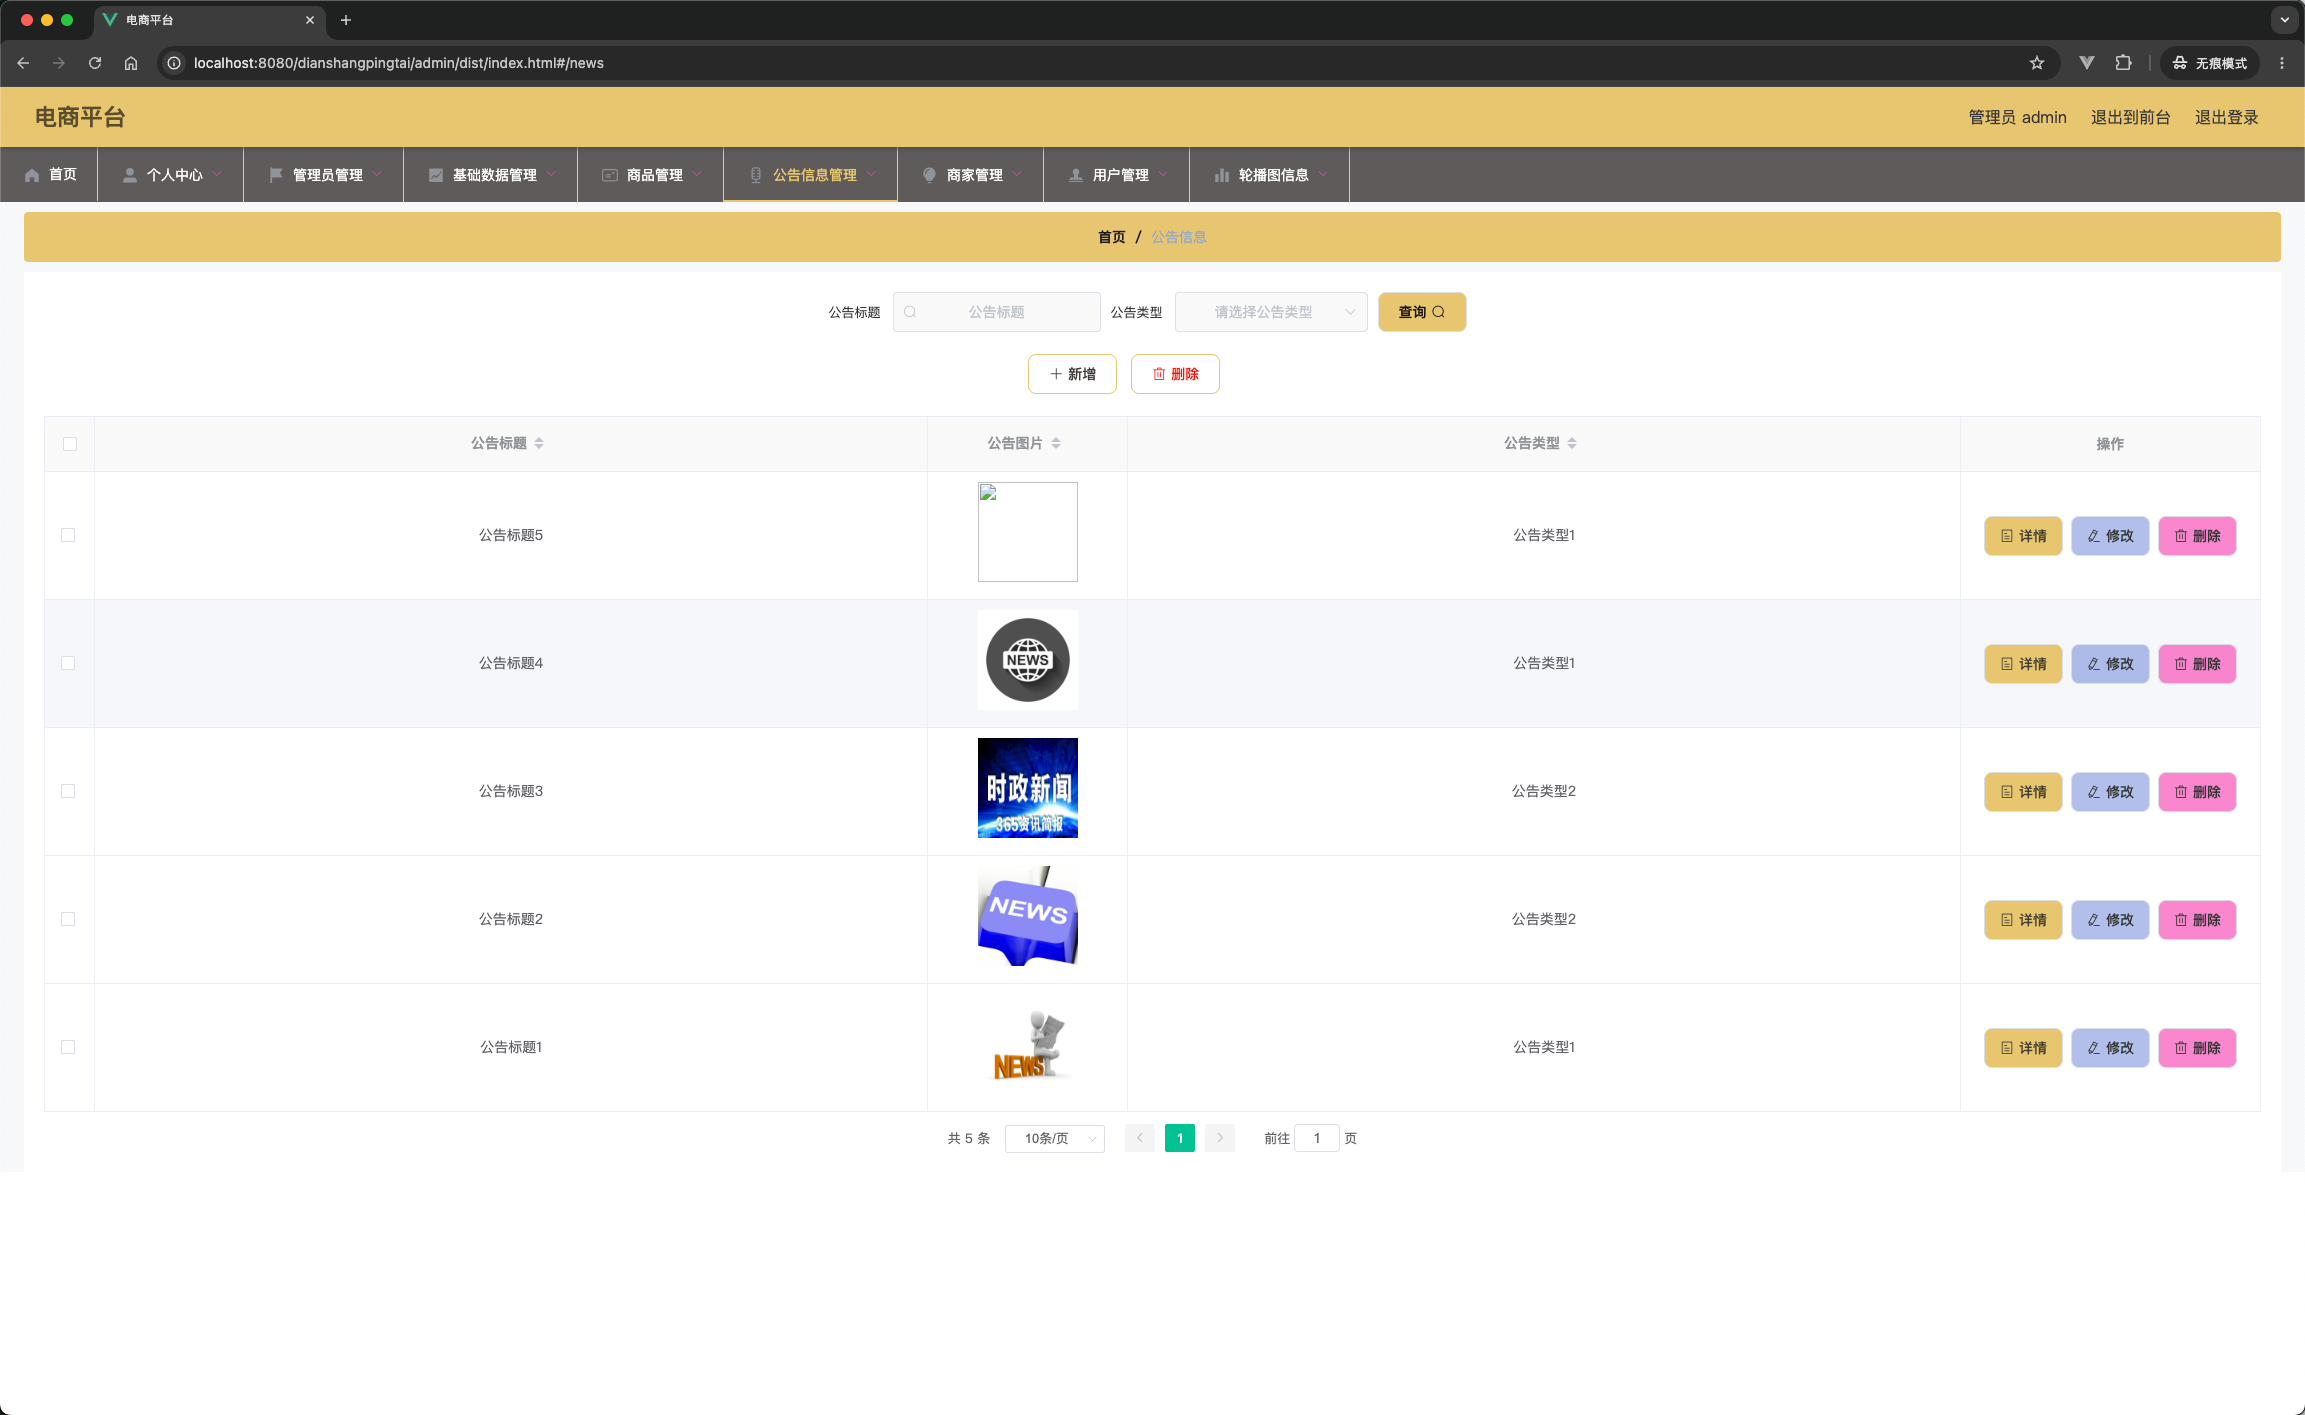2305x1415 pixels.
Task: Click the user icon in 用户管理 menu
Action: [x=1076, y=175]
